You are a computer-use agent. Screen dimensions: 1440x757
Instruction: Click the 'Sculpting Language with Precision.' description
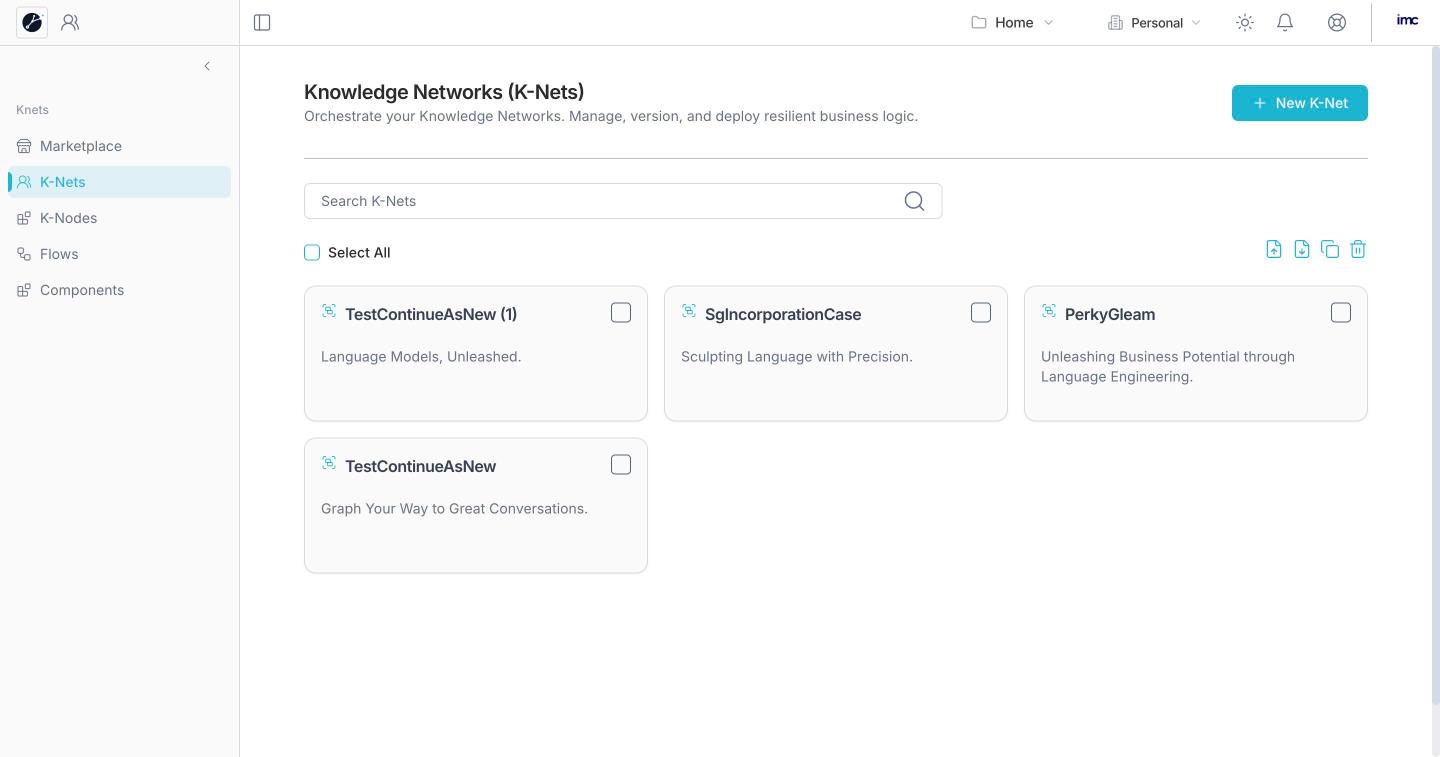[x=797, y=357]
